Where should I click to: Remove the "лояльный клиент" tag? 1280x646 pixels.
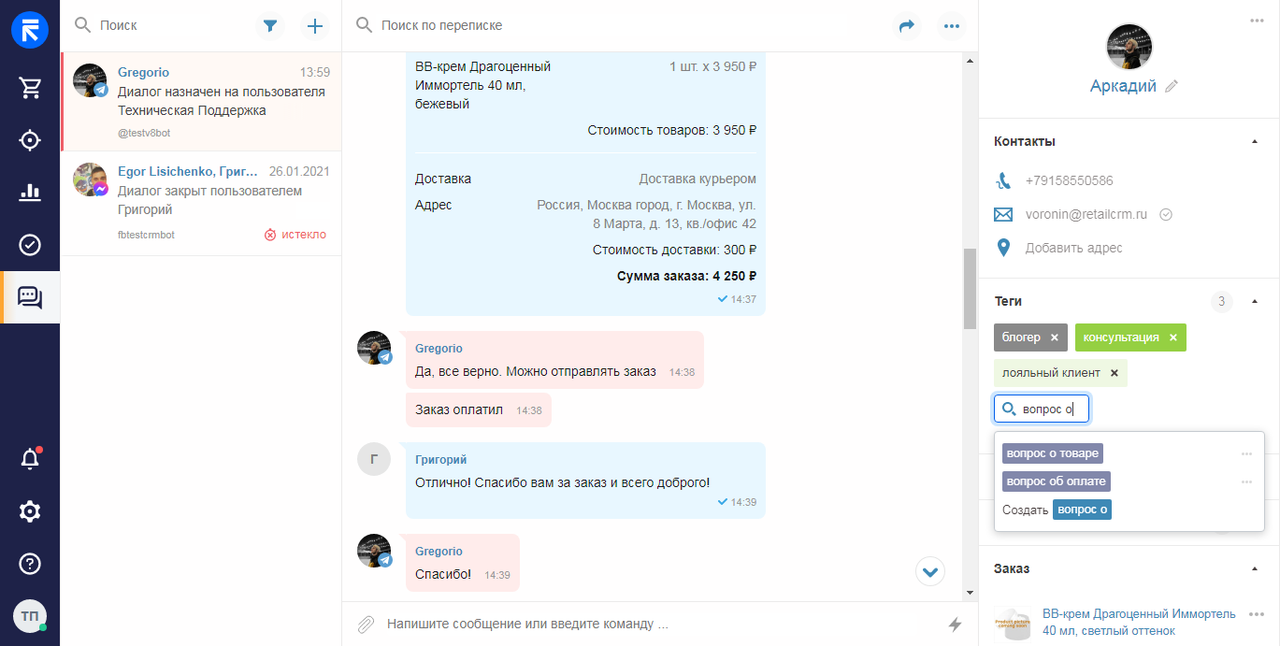1114,373
